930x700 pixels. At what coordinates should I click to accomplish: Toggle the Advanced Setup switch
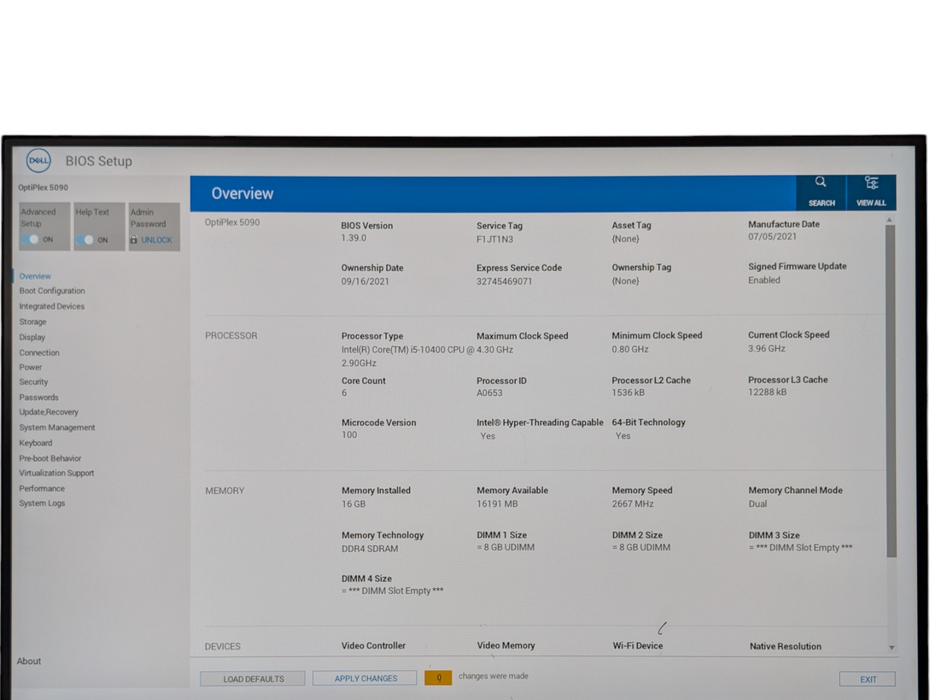pos(29,239)
